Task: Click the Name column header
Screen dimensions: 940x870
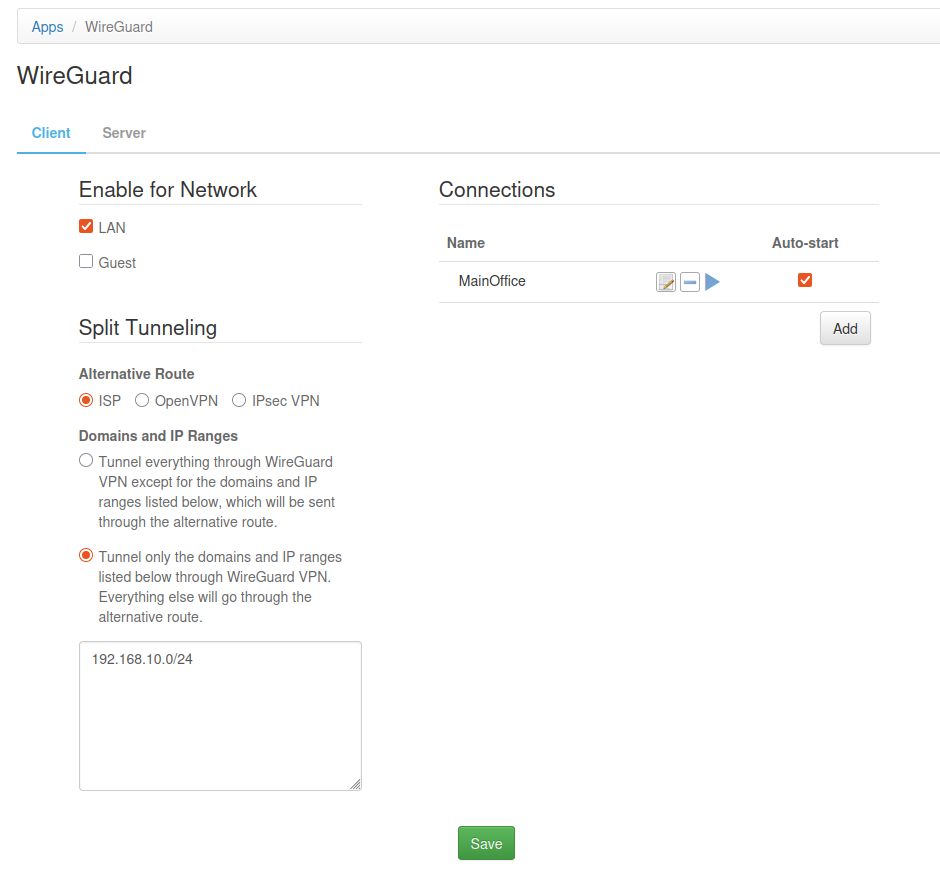Action: pyautogui.click(x=466, y=243)
